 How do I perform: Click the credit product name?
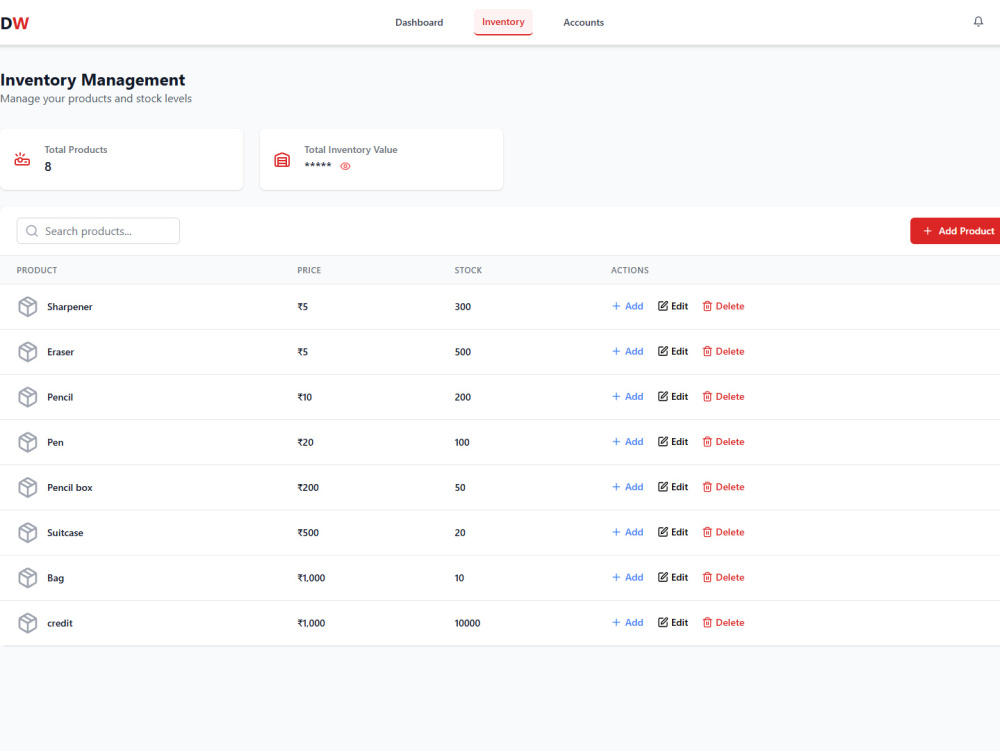tap(60, 623)
